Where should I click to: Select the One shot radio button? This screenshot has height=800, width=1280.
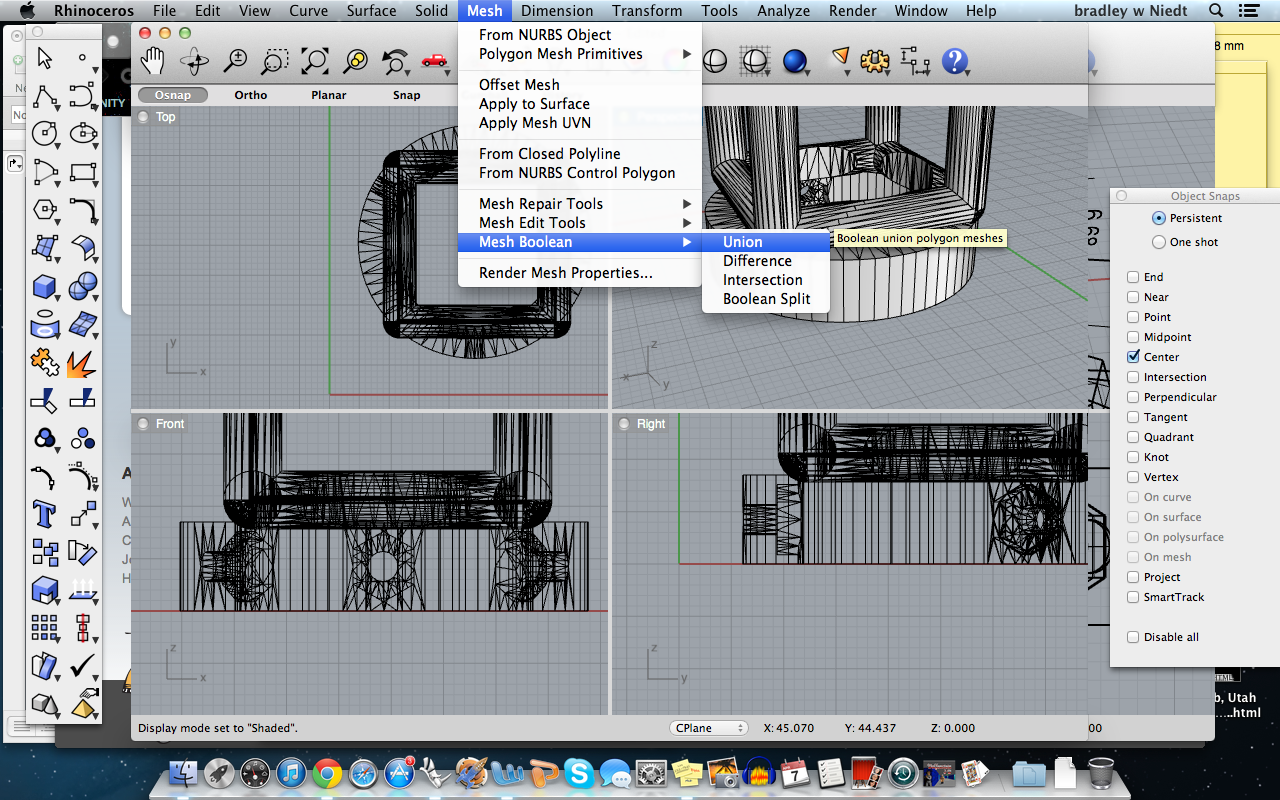(1159, 242)
